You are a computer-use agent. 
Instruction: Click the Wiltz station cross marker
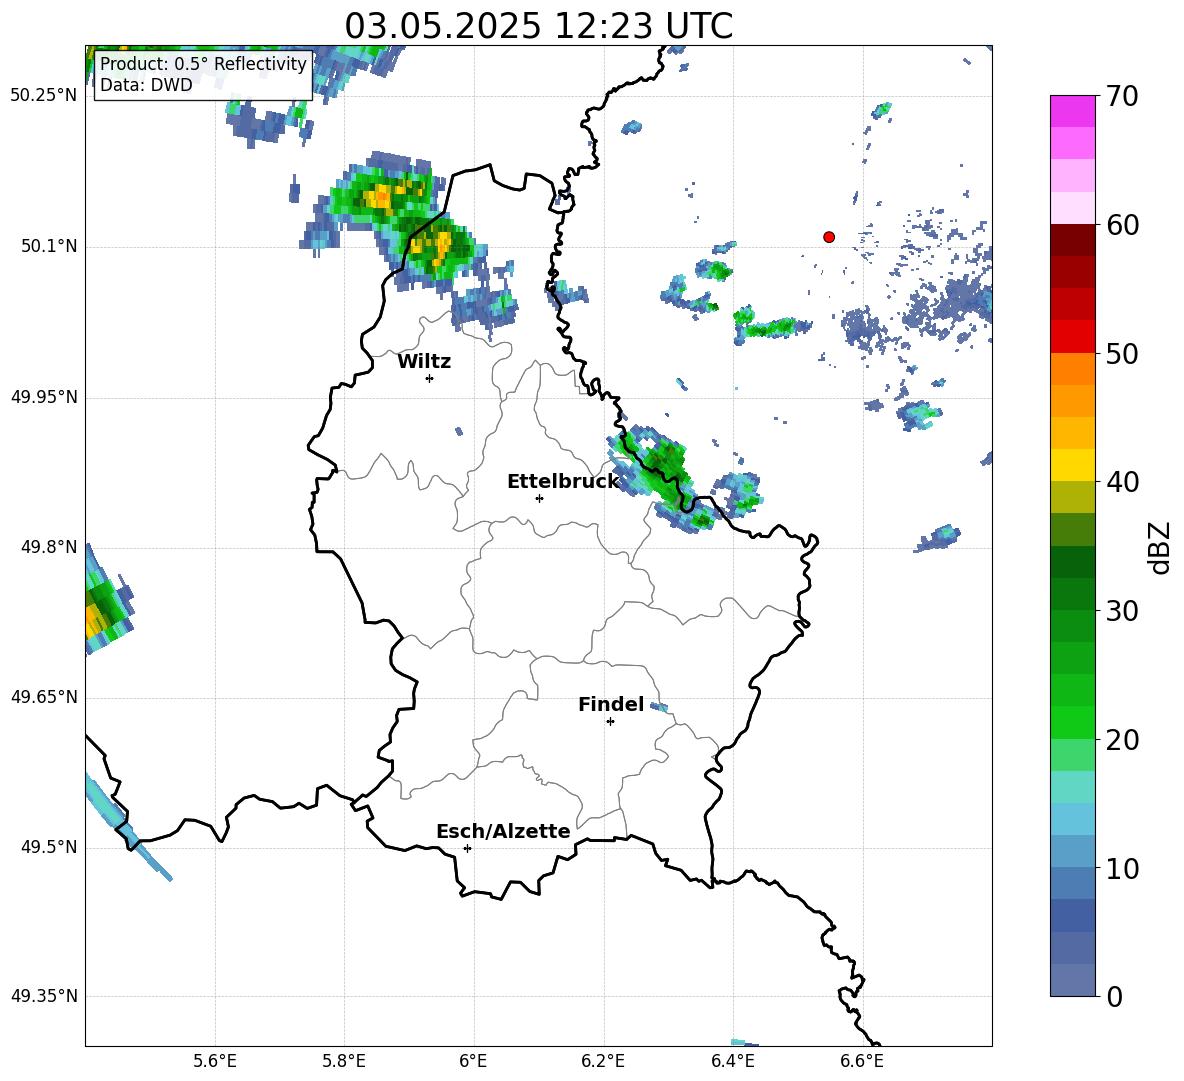point(430,378)
